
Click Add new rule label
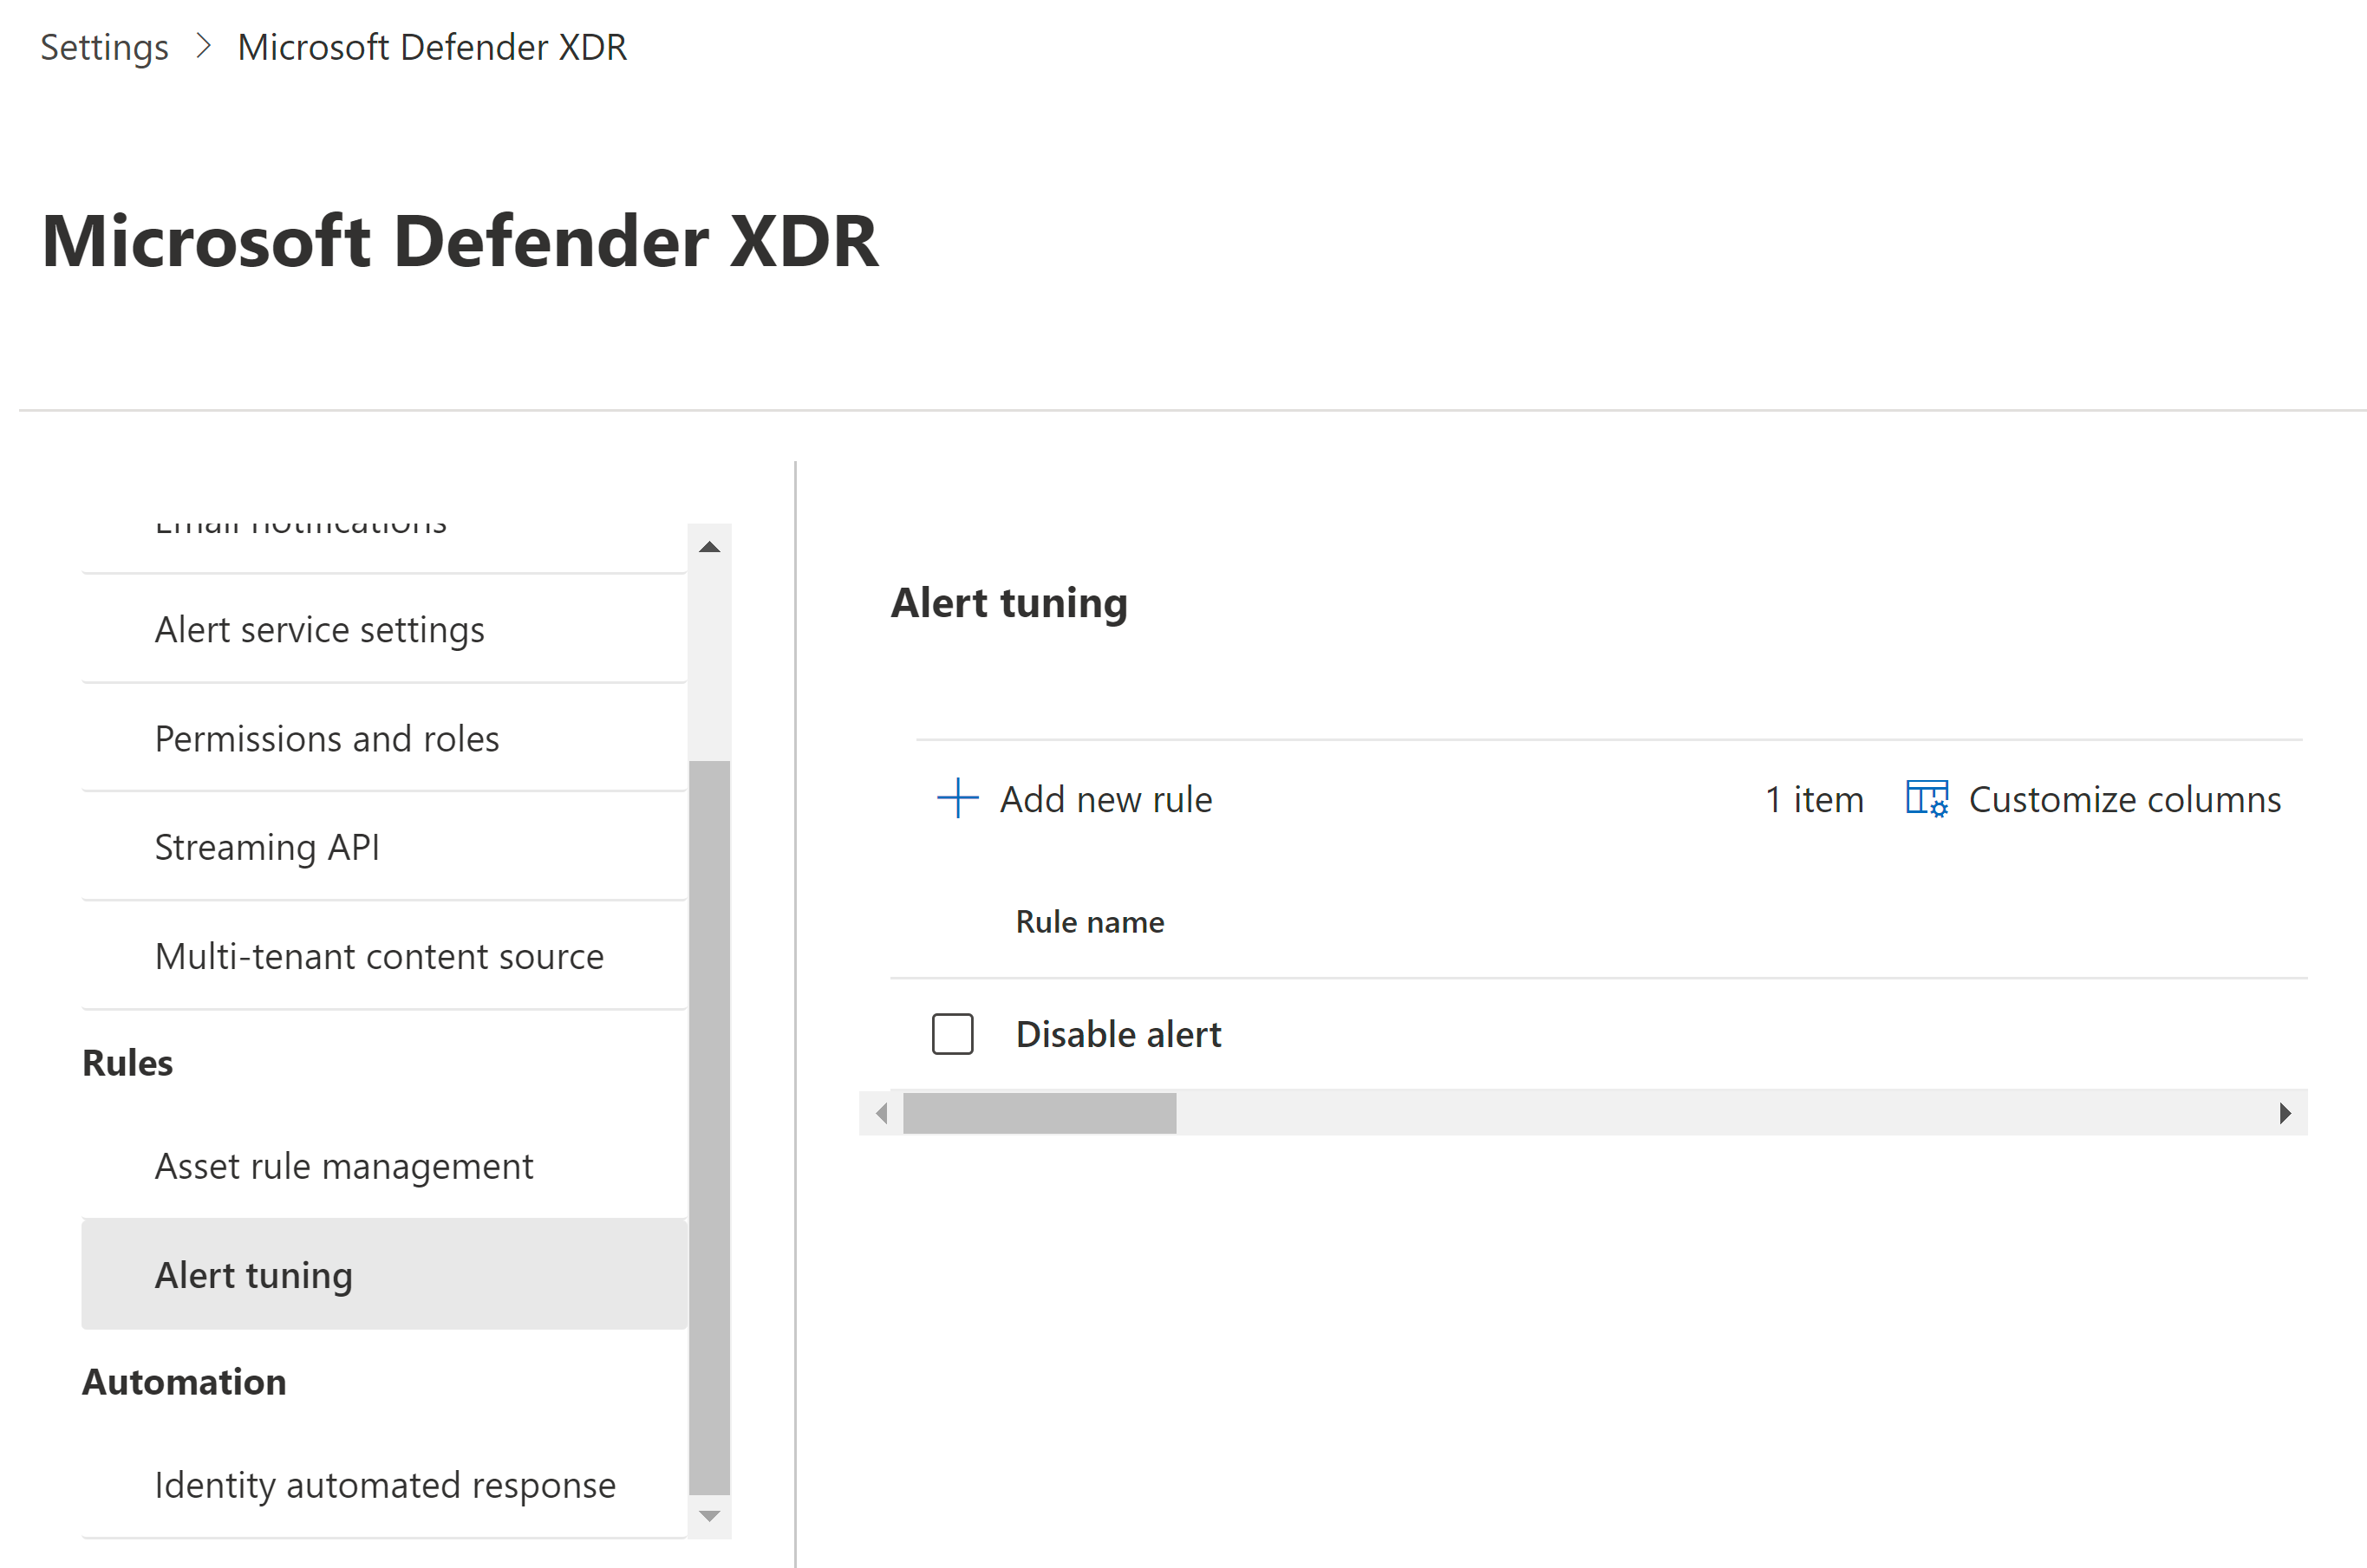pos(1106,800)
